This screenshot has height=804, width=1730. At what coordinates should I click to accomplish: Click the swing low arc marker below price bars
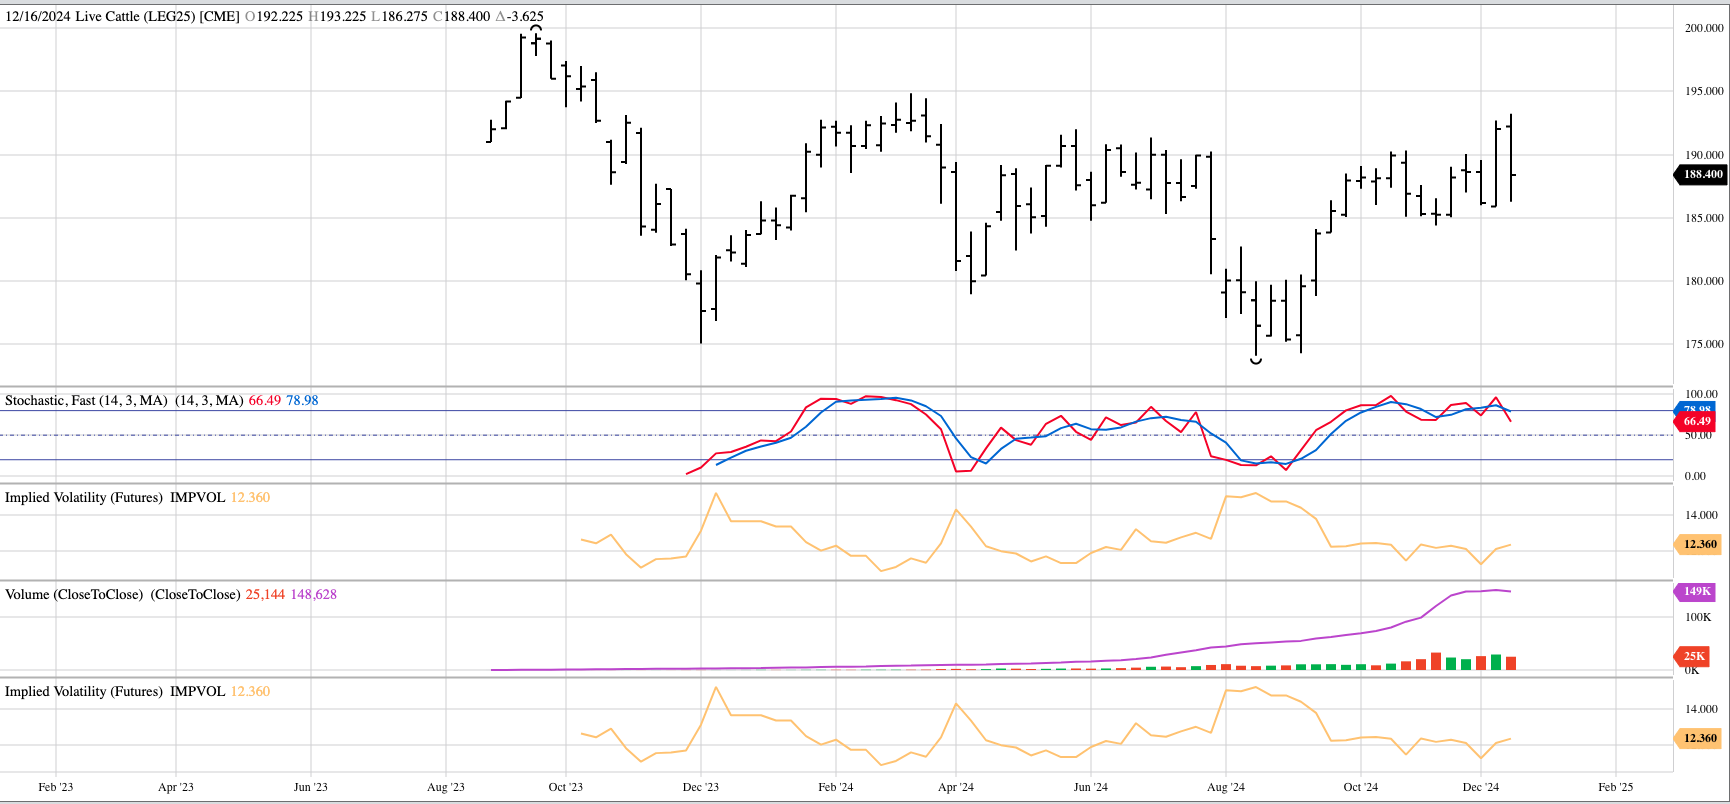click(x=1256, y=361)
